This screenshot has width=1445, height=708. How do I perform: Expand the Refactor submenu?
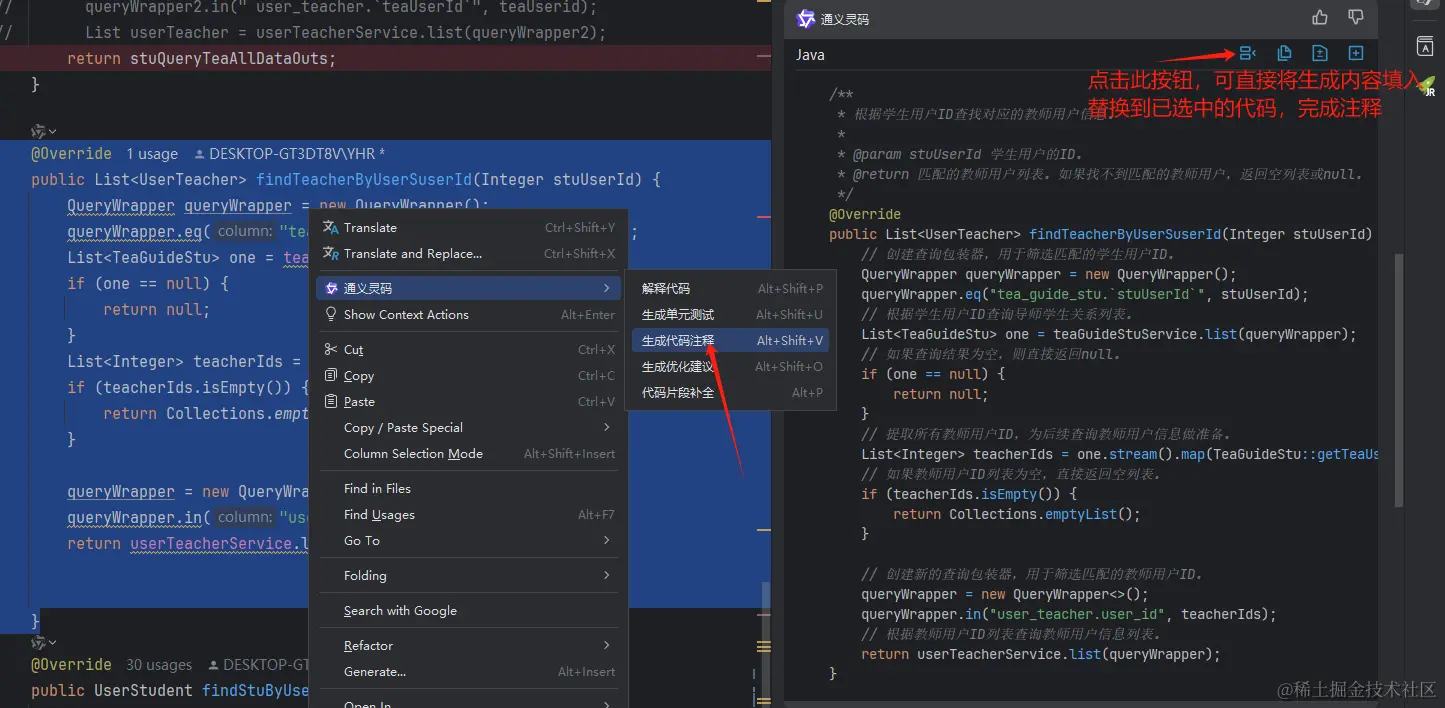pos(468,645)
